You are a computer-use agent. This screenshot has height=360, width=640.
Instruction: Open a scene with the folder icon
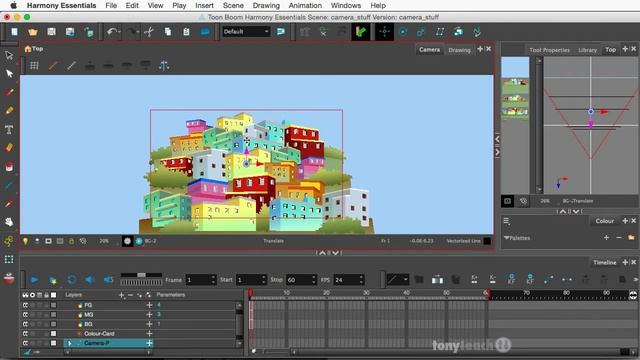pos(33,32)
